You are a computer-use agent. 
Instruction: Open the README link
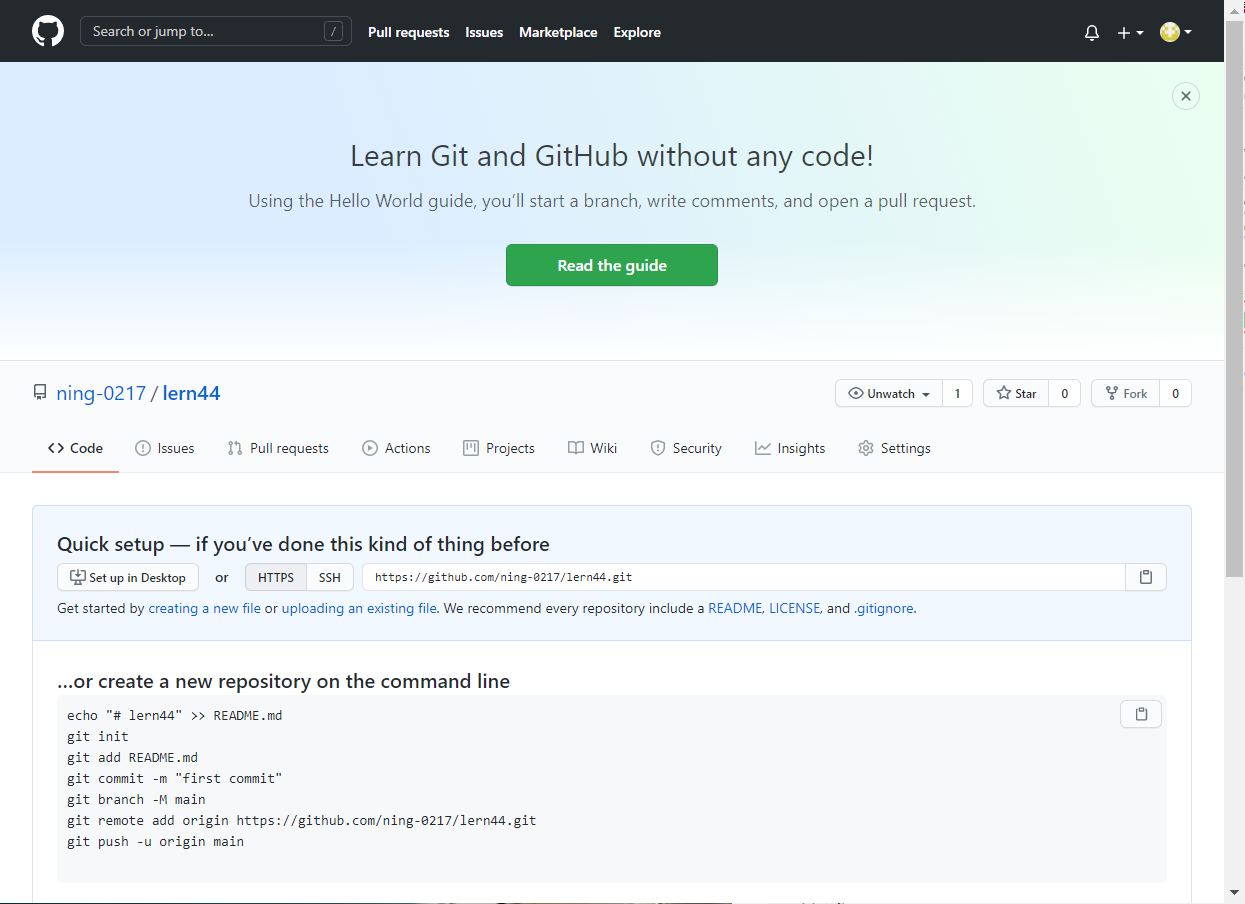coord(735,608)
